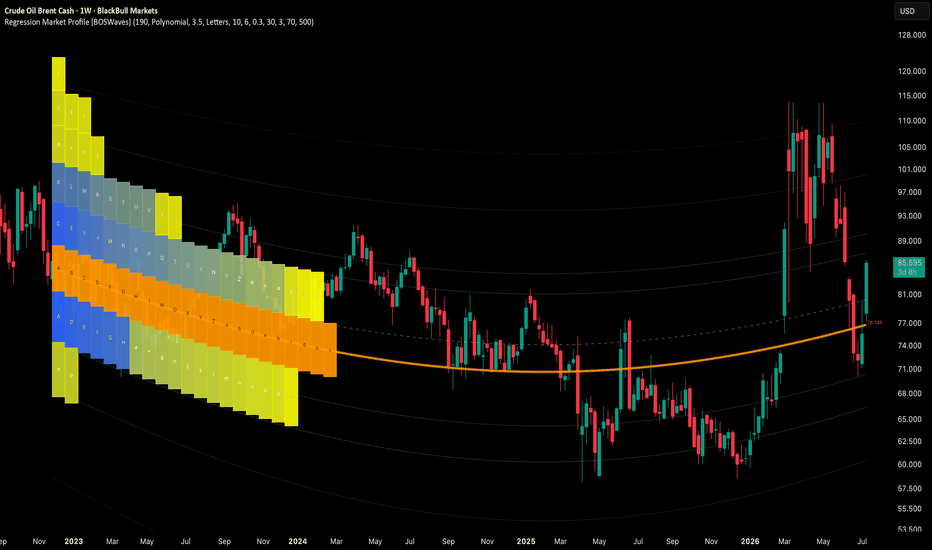Click the 60.000 price scale label
932x550 pixels.
tap(910, 464)
